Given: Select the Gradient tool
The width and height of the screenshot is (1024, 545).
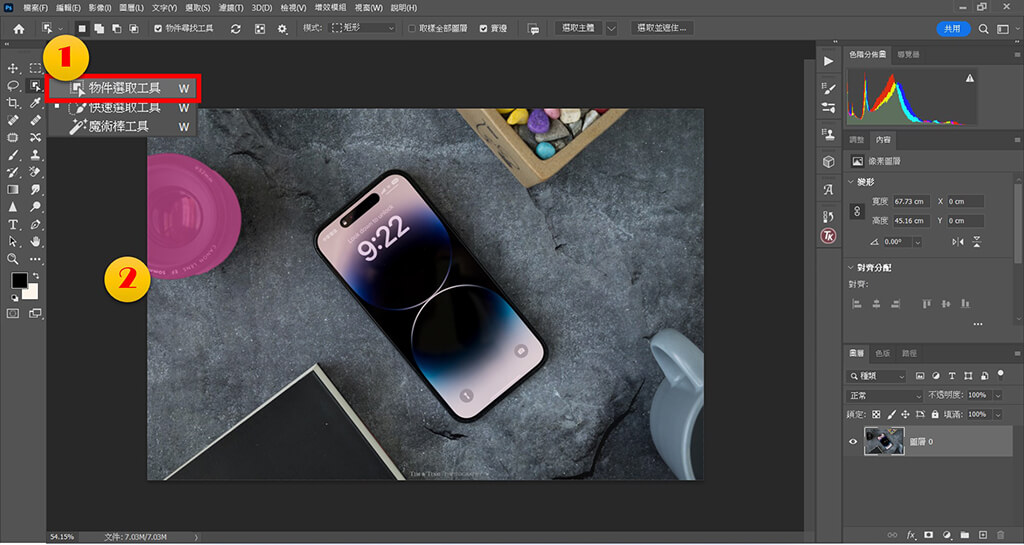Looking at the screenshot, I should 12,190.
